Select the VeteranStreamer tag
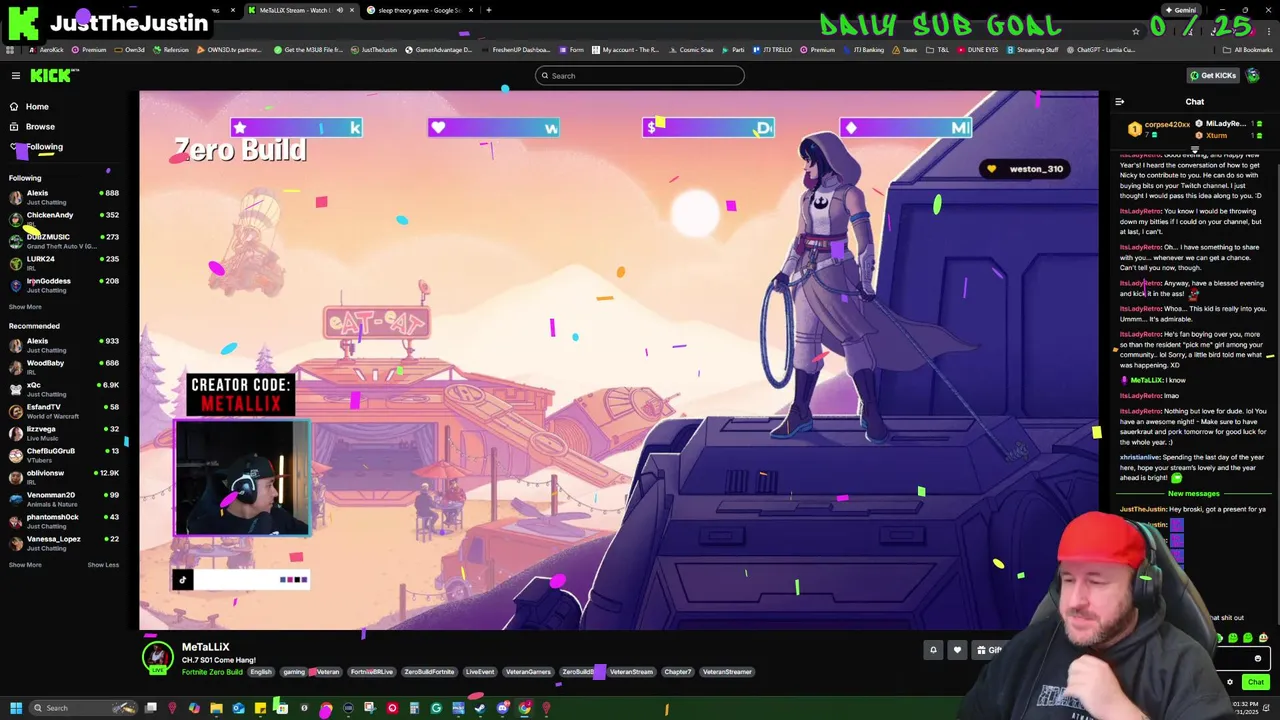1280x720 pixels. coord(727,672)
